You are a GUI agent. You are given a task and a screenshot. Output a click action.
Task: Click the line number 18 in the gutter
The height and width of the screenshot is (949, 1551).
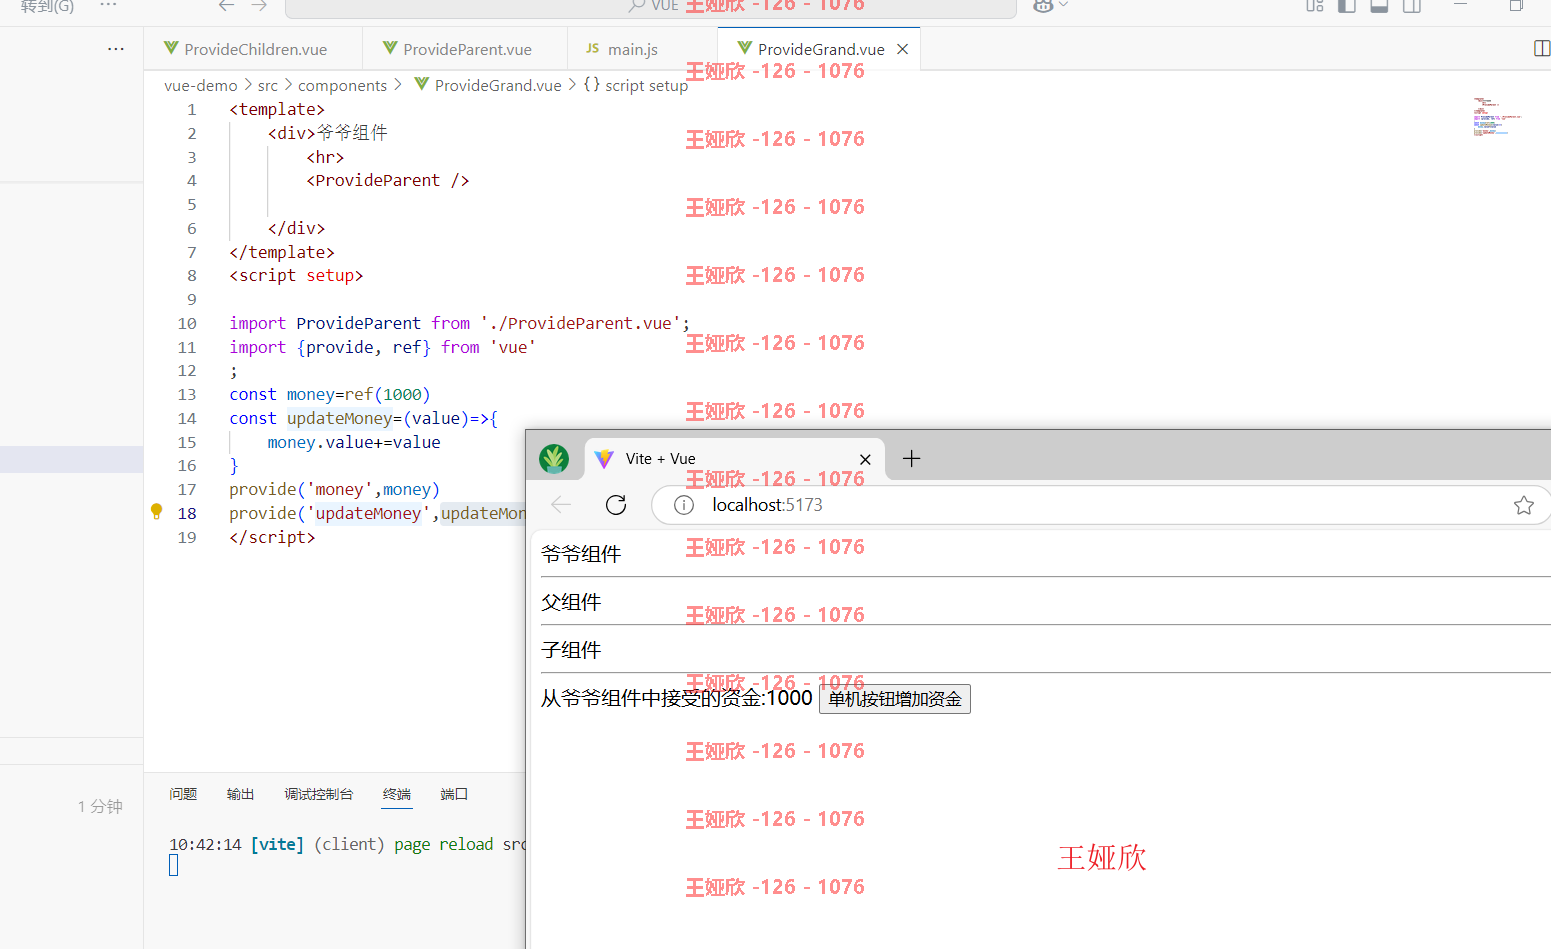[x=187, y=513]
